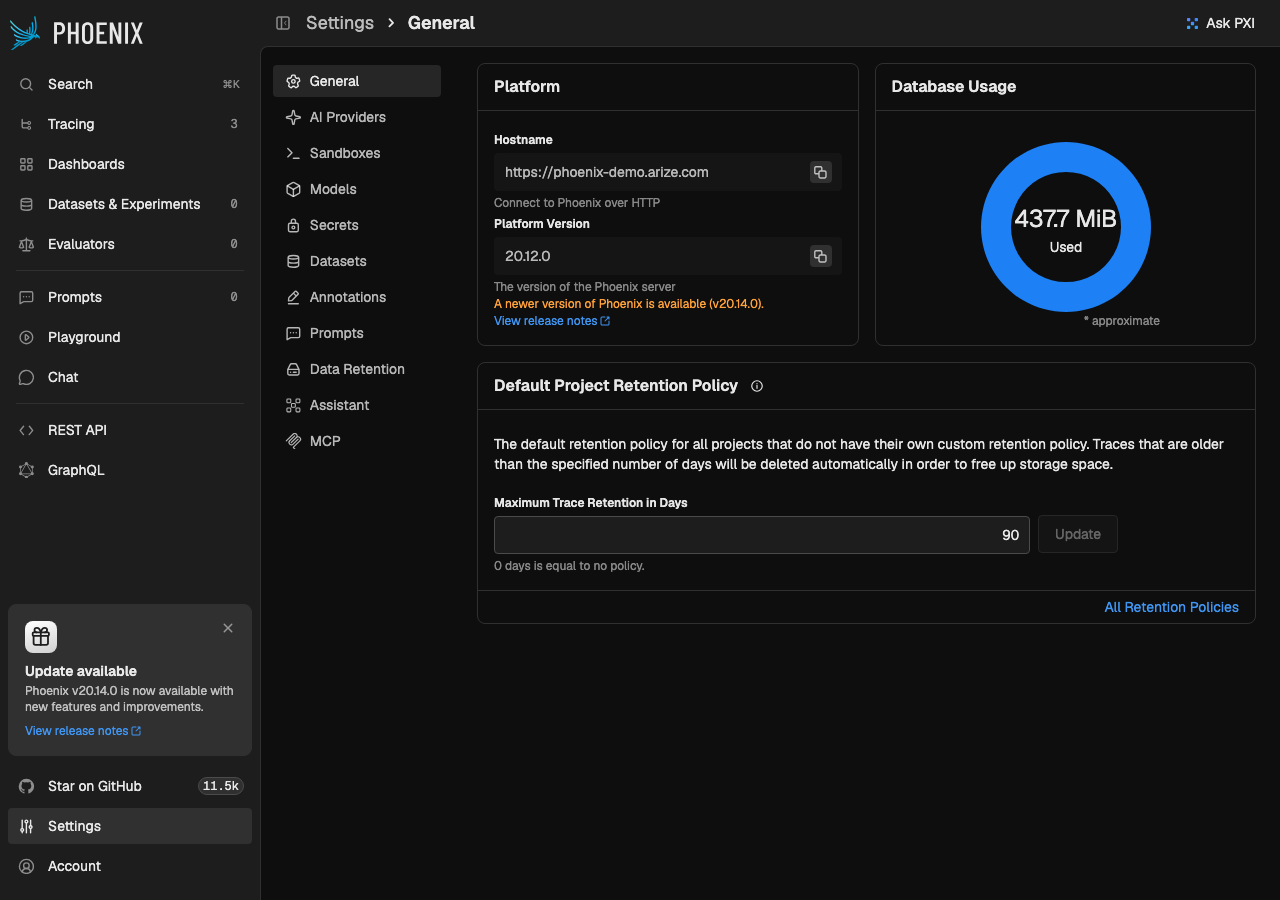The width and height of the screenshot is (1280, 900).
Task: Click the Platform Version field
Action: pyautogui.click(x=668, y=256)
